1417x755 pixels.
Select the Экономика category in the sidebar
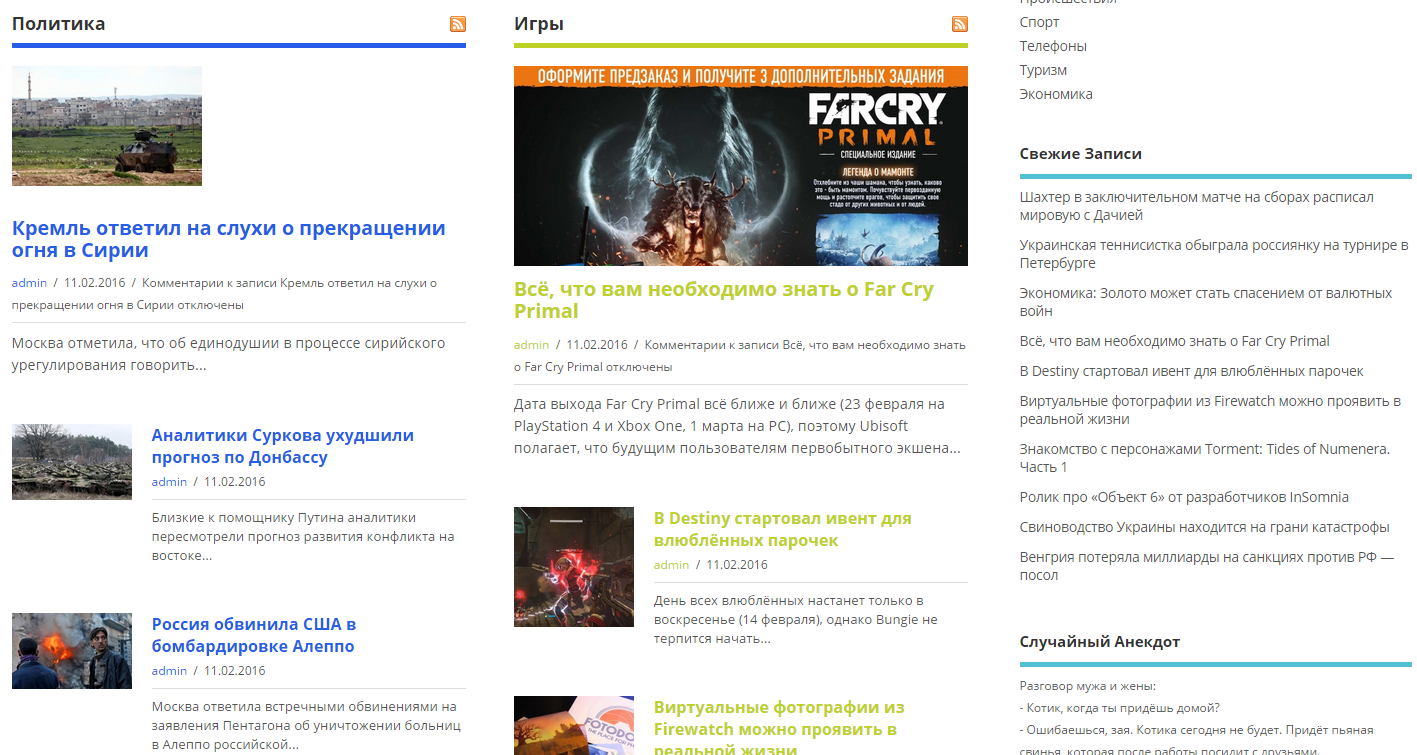coord(1056,94)
